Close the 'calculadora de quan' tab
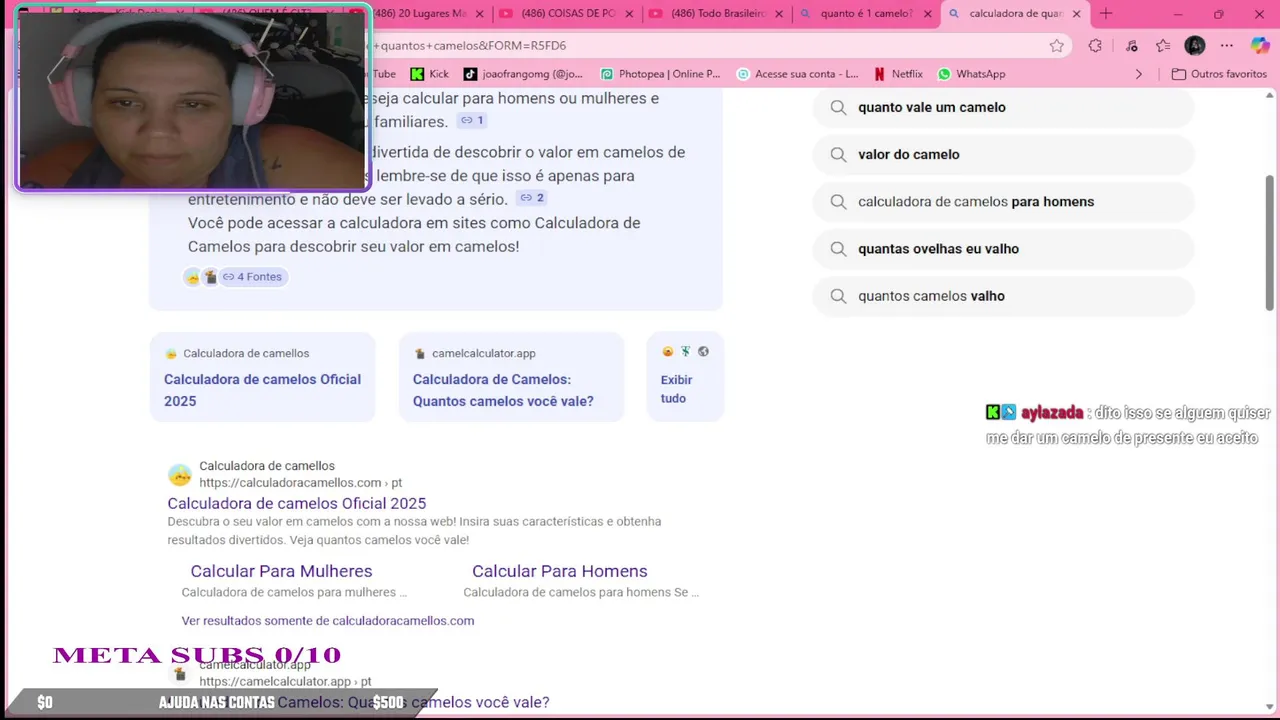The height and width of the screenshot is (720, 1280). click(1077, 14)
